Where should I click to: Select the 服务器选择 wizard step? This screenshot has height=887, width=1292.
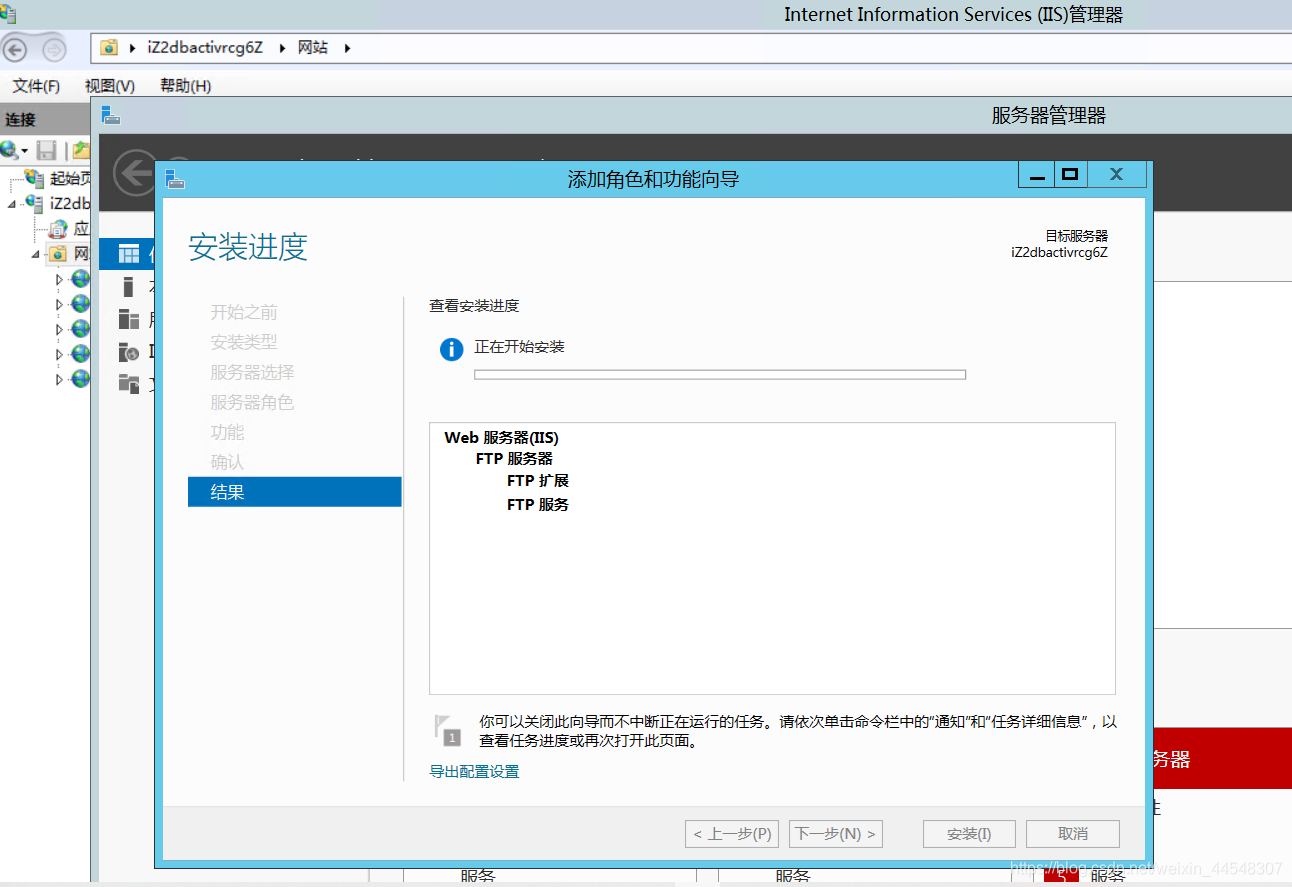pos(252,372)
